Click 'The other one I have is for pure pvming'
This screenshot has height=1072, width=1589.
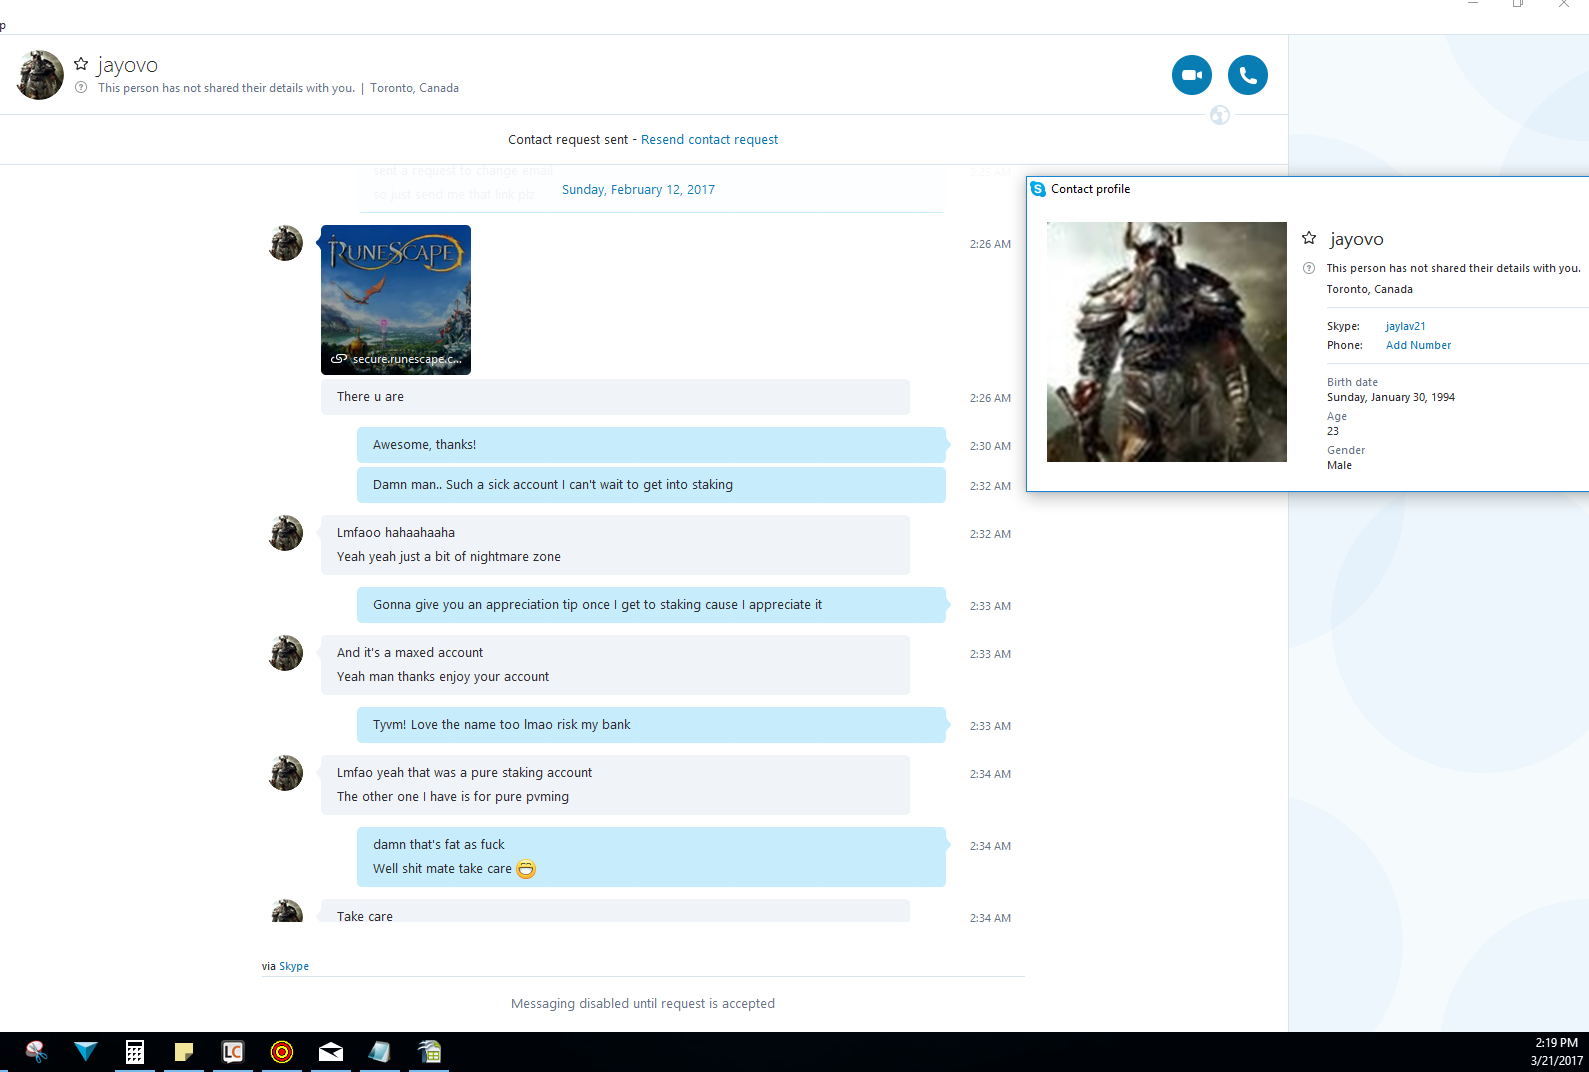(x=453, y=797)
